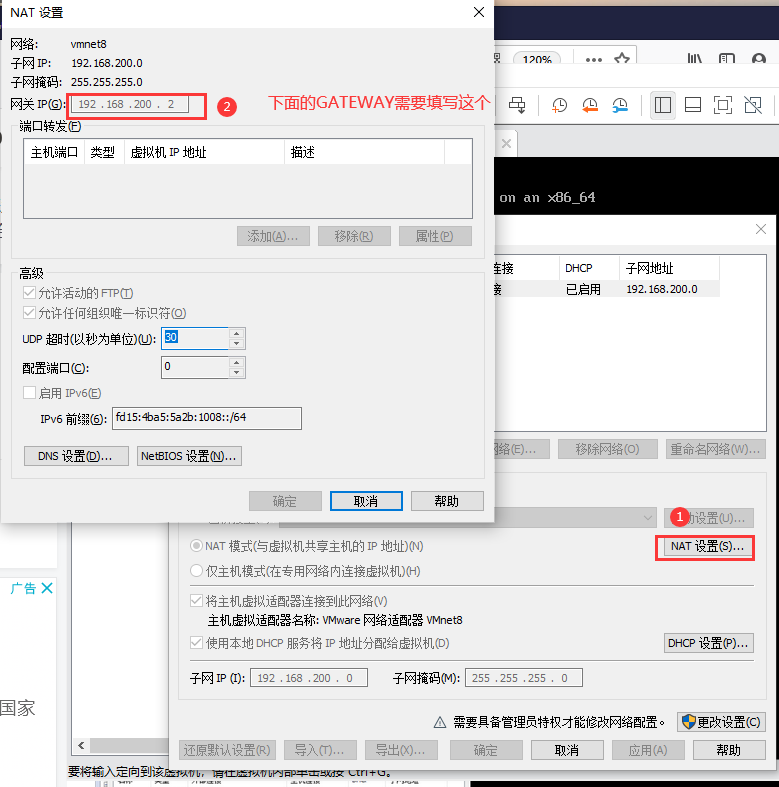Click 导出(X)... button

[x=401, y=750]
